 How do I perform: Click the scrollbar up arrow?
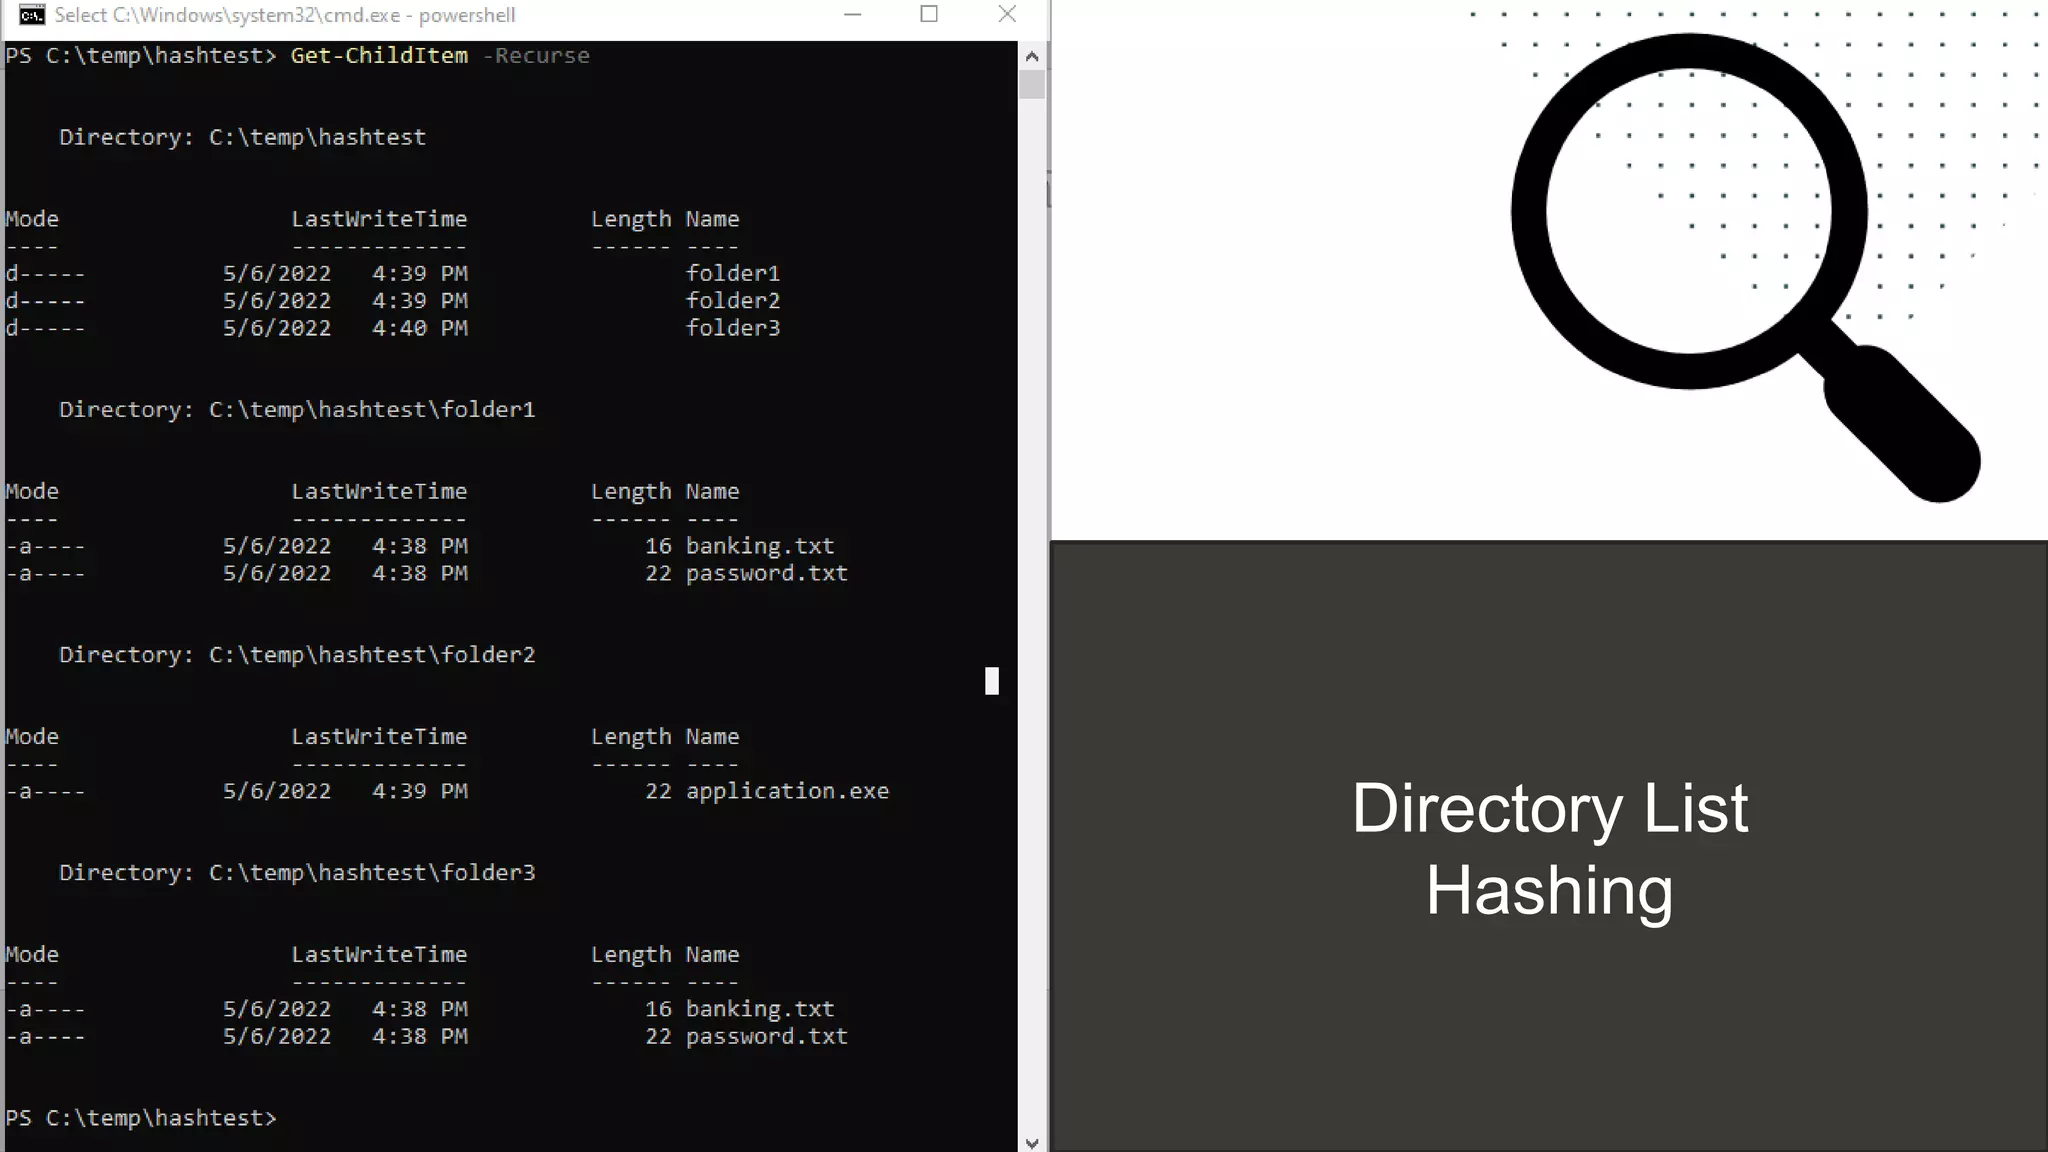pos(1032,57)
